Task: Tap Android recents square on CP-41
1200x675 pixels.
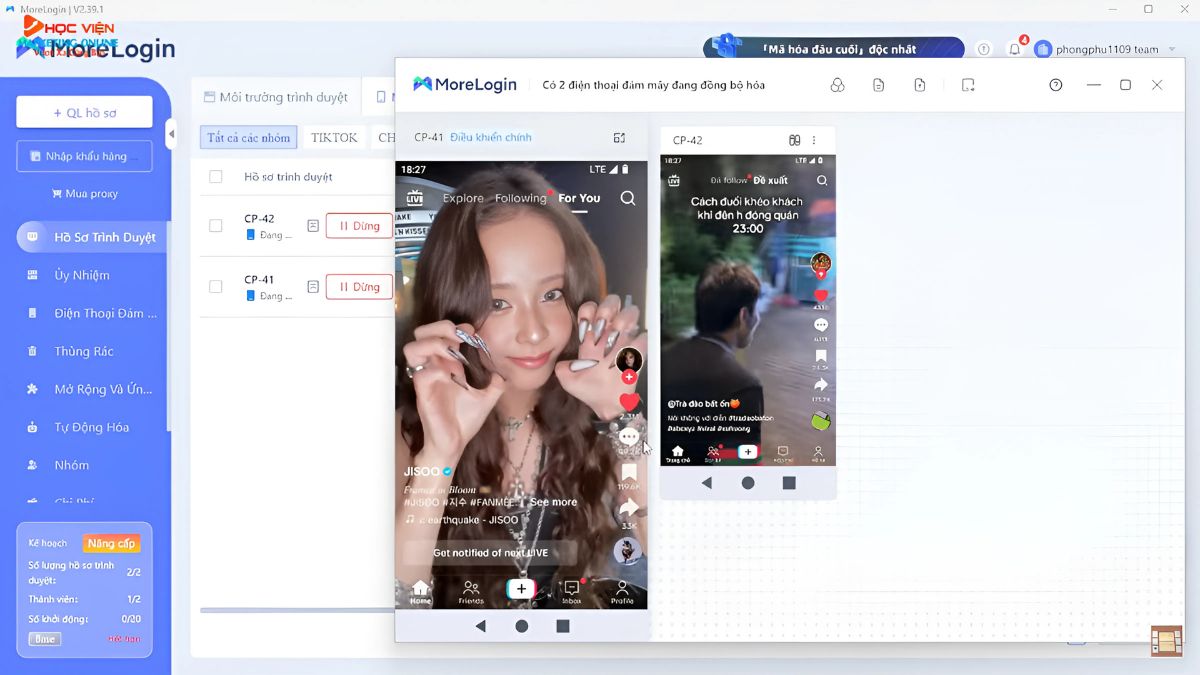Action: coord(563,626)
